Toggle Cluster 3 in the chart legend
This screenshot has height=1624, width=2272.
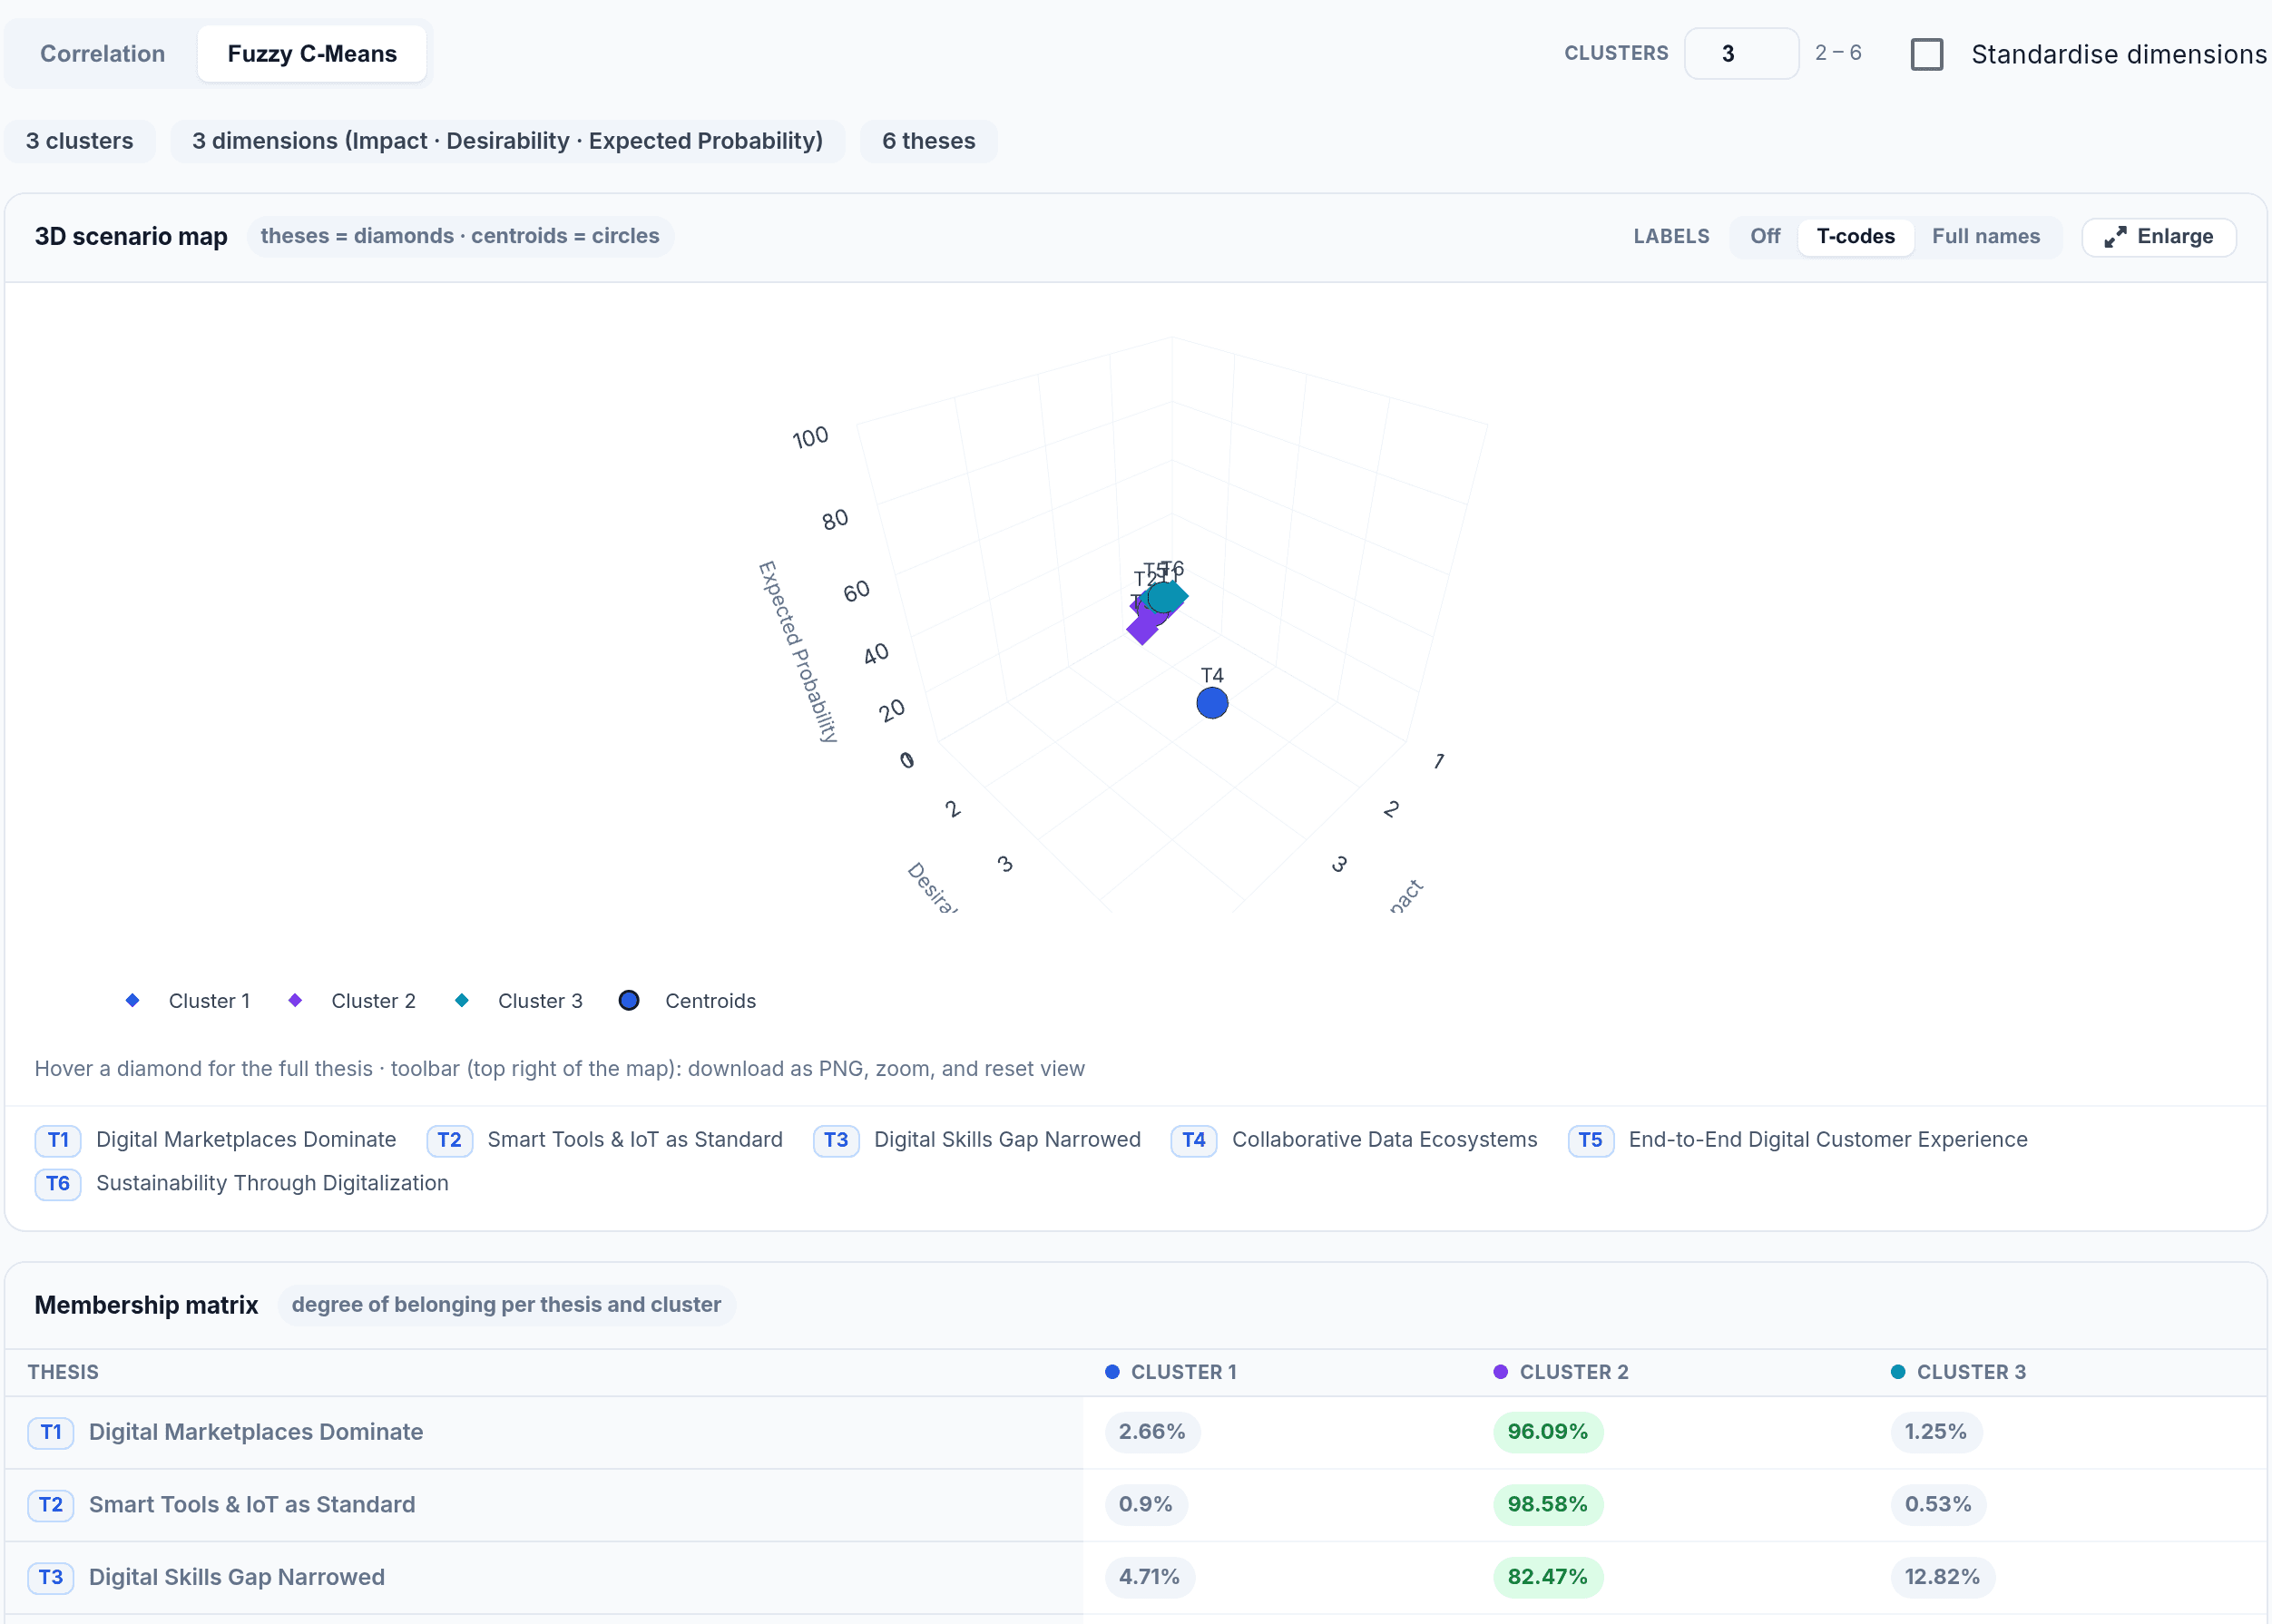click(518, 1001)
